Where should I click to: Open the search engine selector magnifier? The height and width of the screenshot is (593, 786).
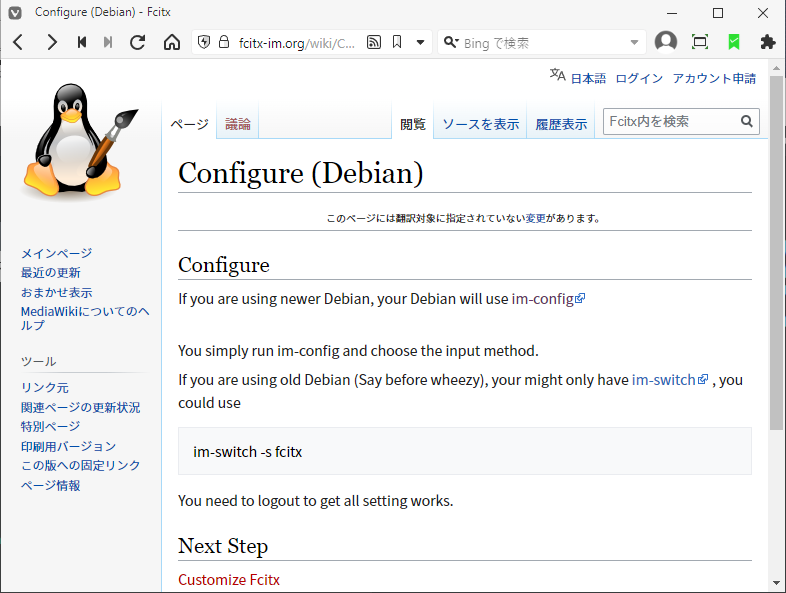[451, 43]
